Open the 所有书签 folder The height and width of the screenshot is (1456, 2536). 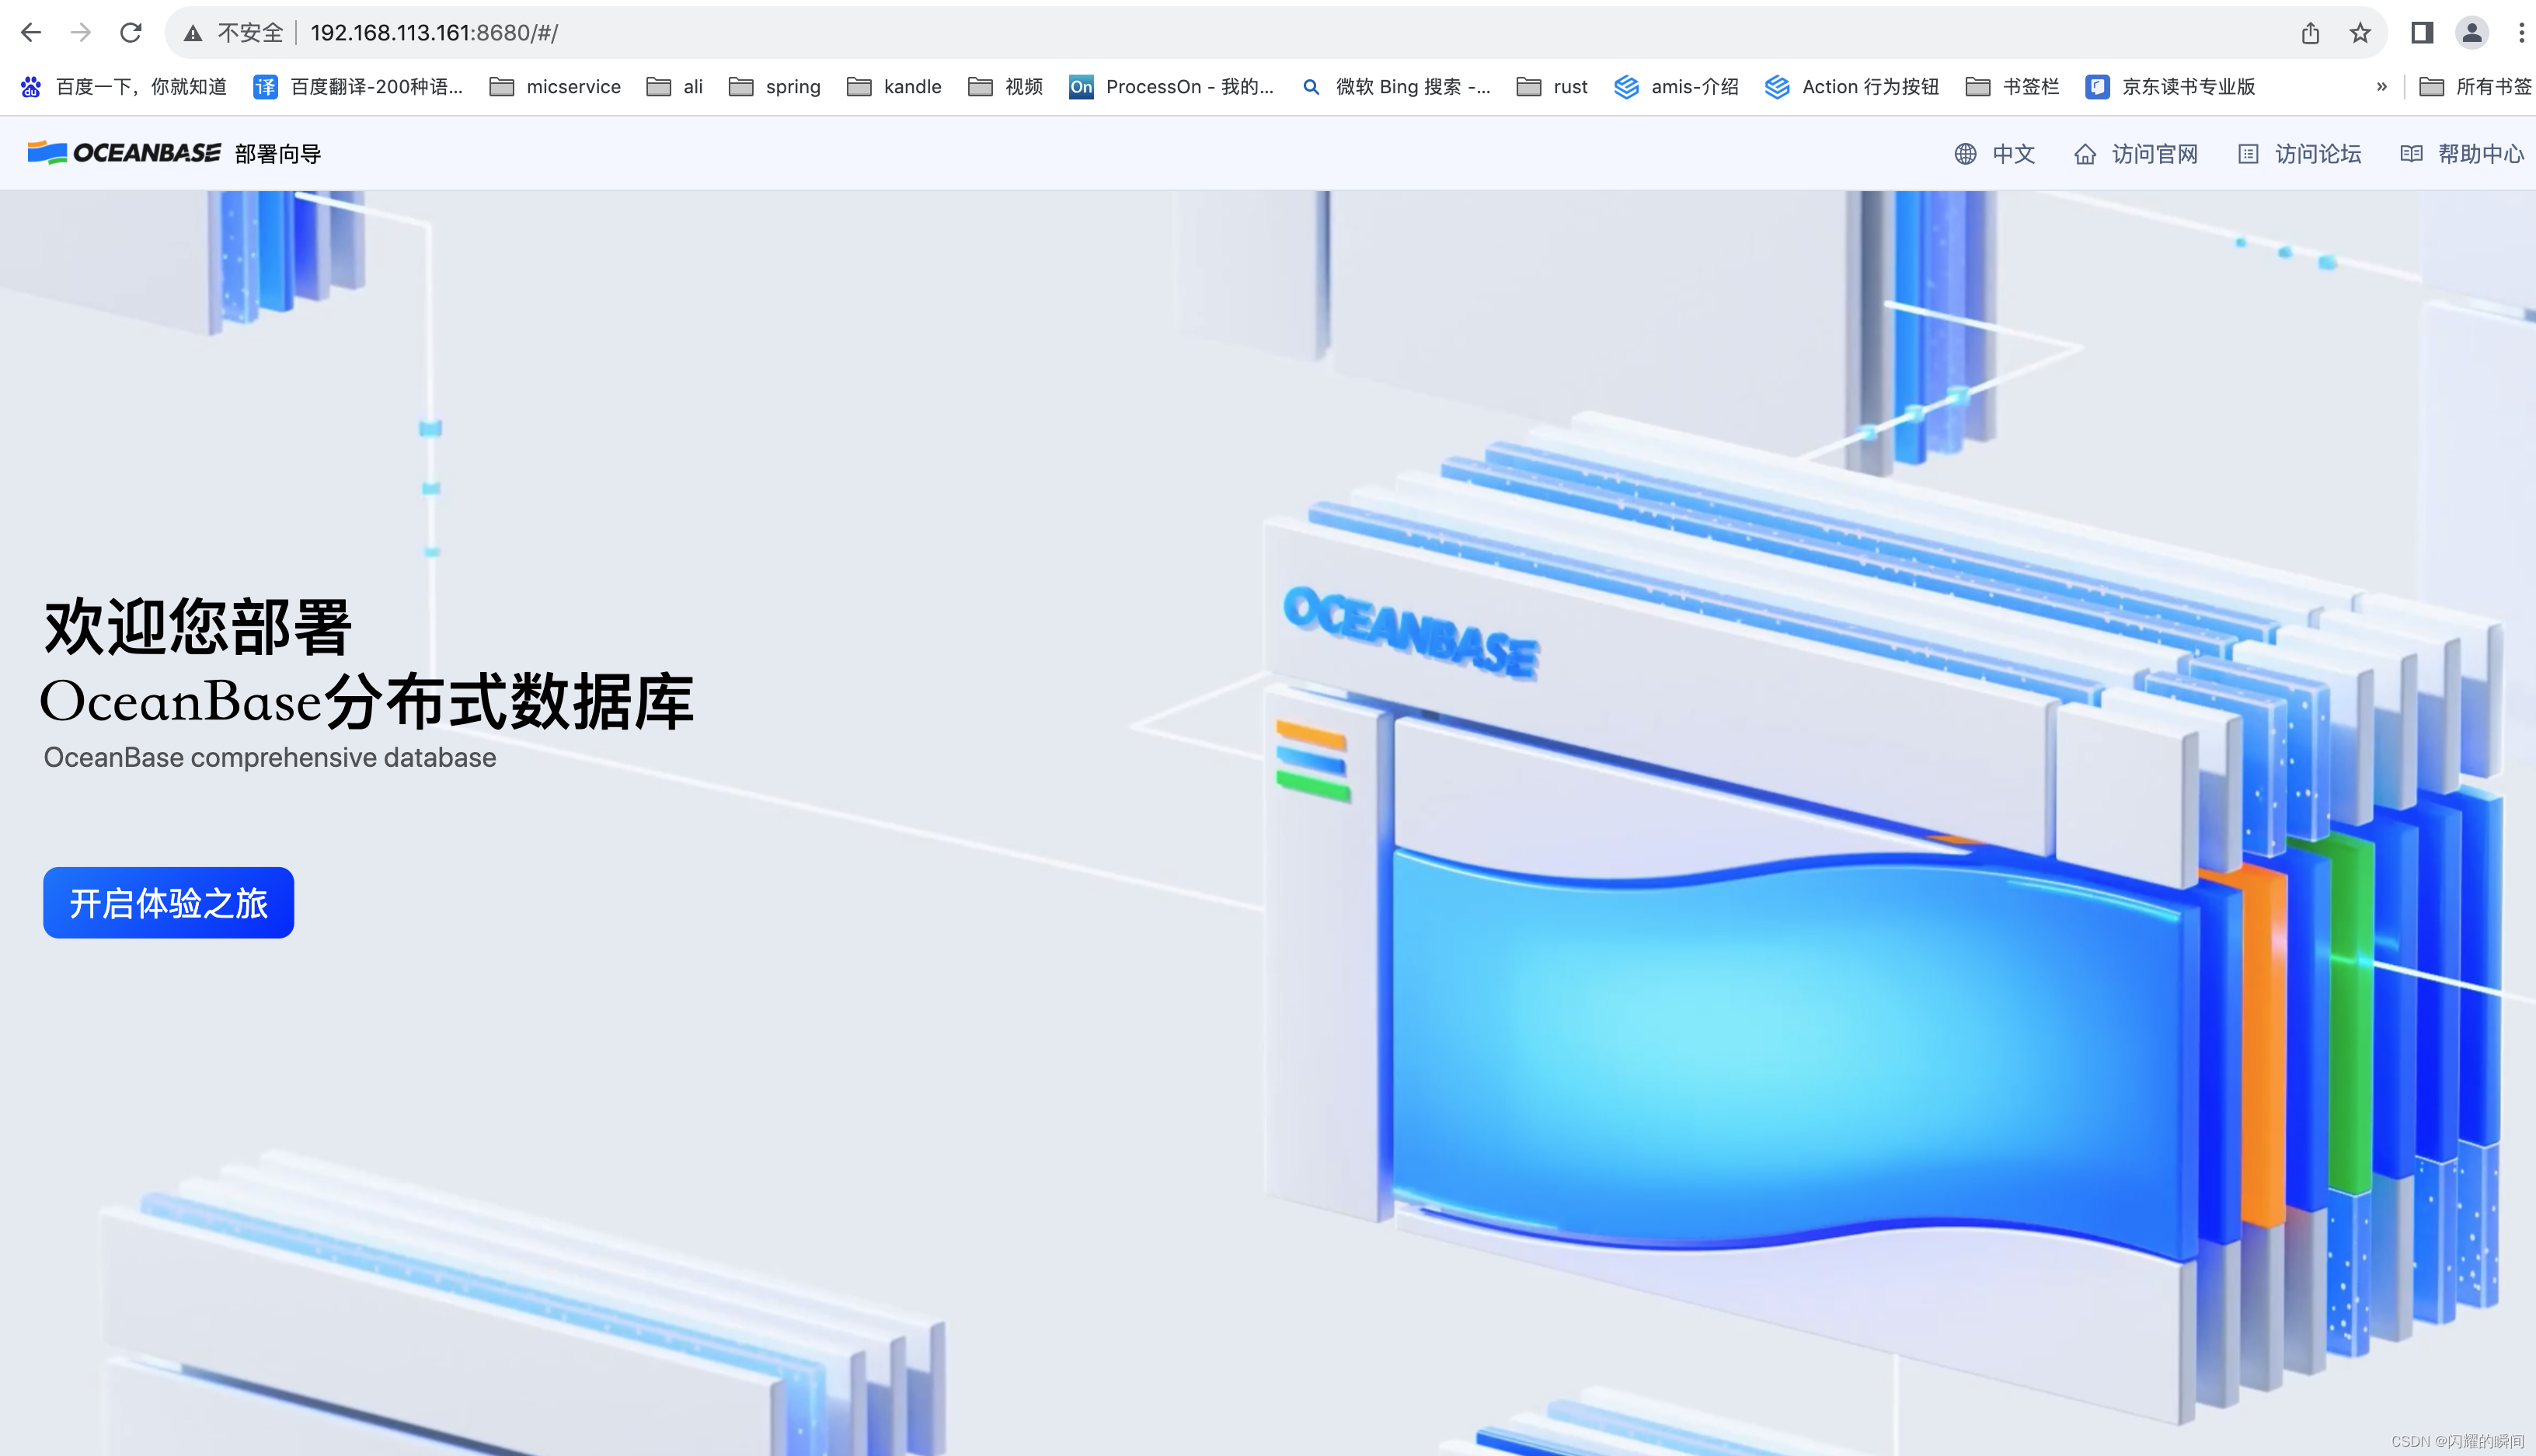(x=2477, y=87)
